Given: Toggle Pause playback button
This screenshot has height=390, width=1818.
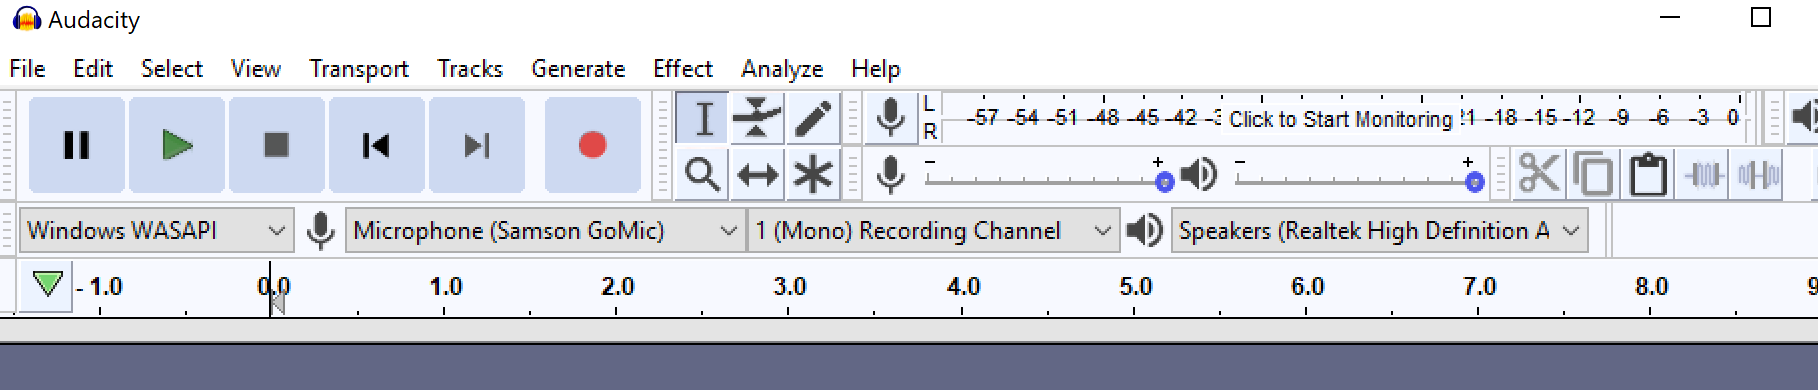Looking at the screenshot, I should pos(77,145).
